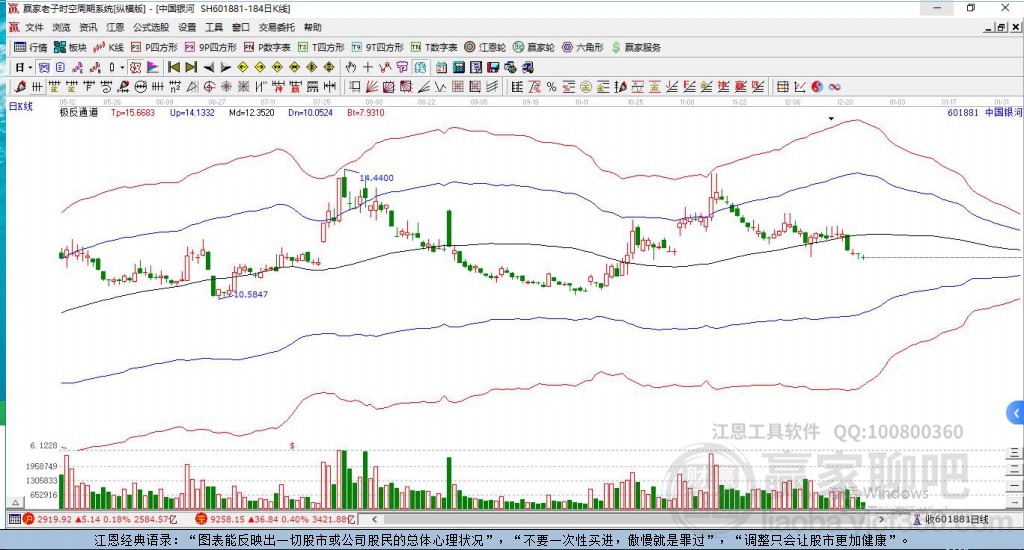Click the axis chart icon beside grid
The image size is (1024, 550).
[799, 86]
